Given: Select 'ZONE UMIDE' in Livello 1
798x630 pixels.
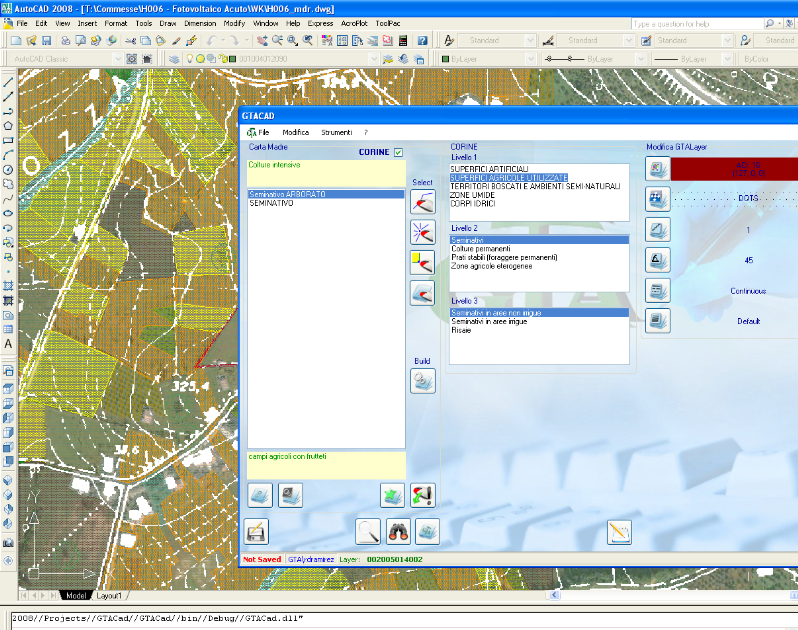Looking at the screenshot, I should (x=472, y=195).
